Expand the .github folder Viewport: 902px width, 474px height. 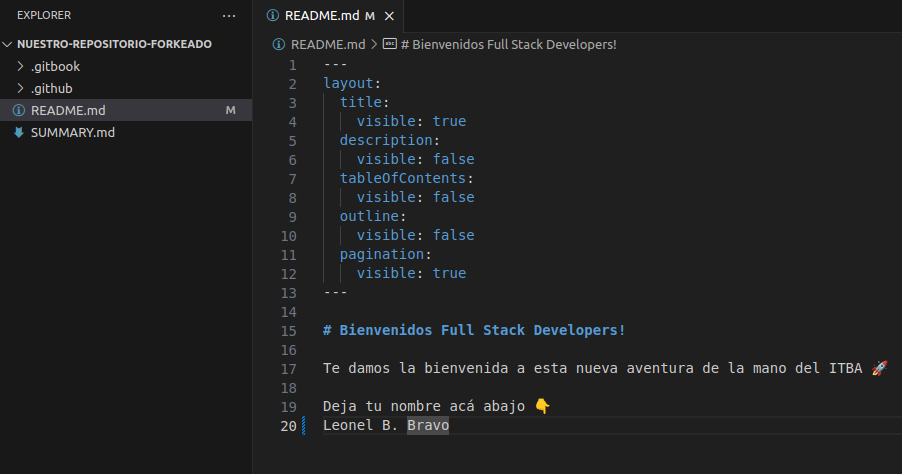pyautogui.click(x=22, y=88)
